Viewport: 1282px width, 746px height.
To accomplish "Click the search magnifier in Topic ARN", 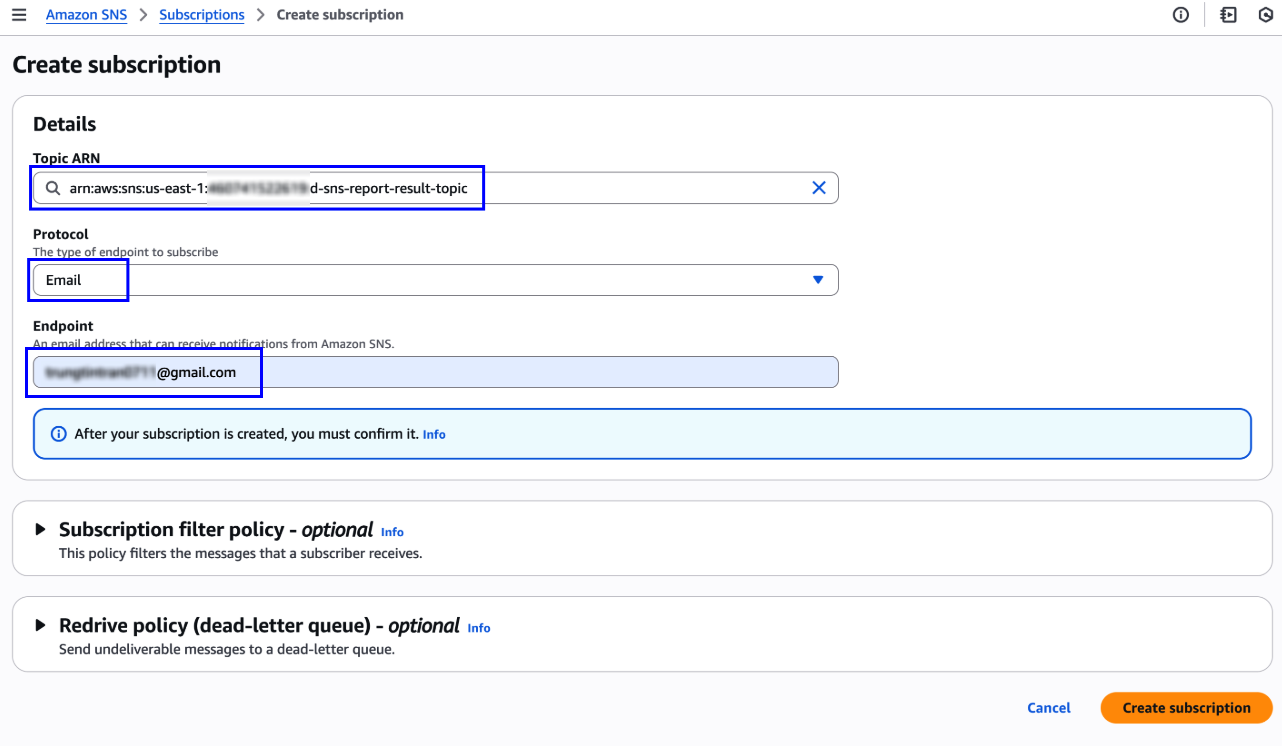I will (52, 188).
